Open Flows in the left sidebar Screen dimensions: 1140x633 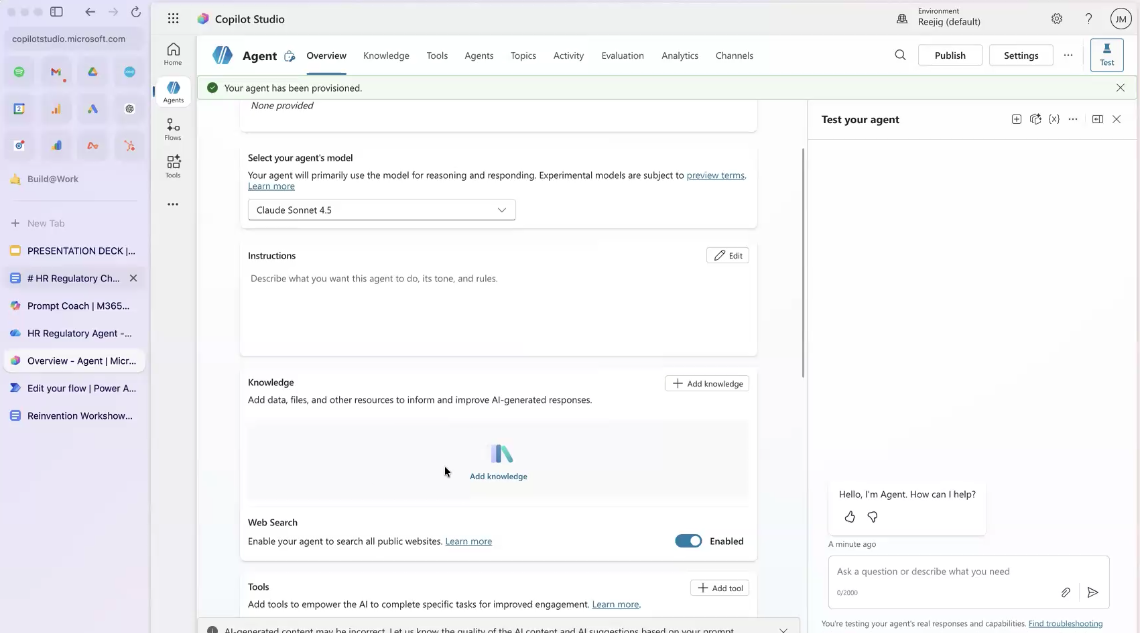pos(173,129)
